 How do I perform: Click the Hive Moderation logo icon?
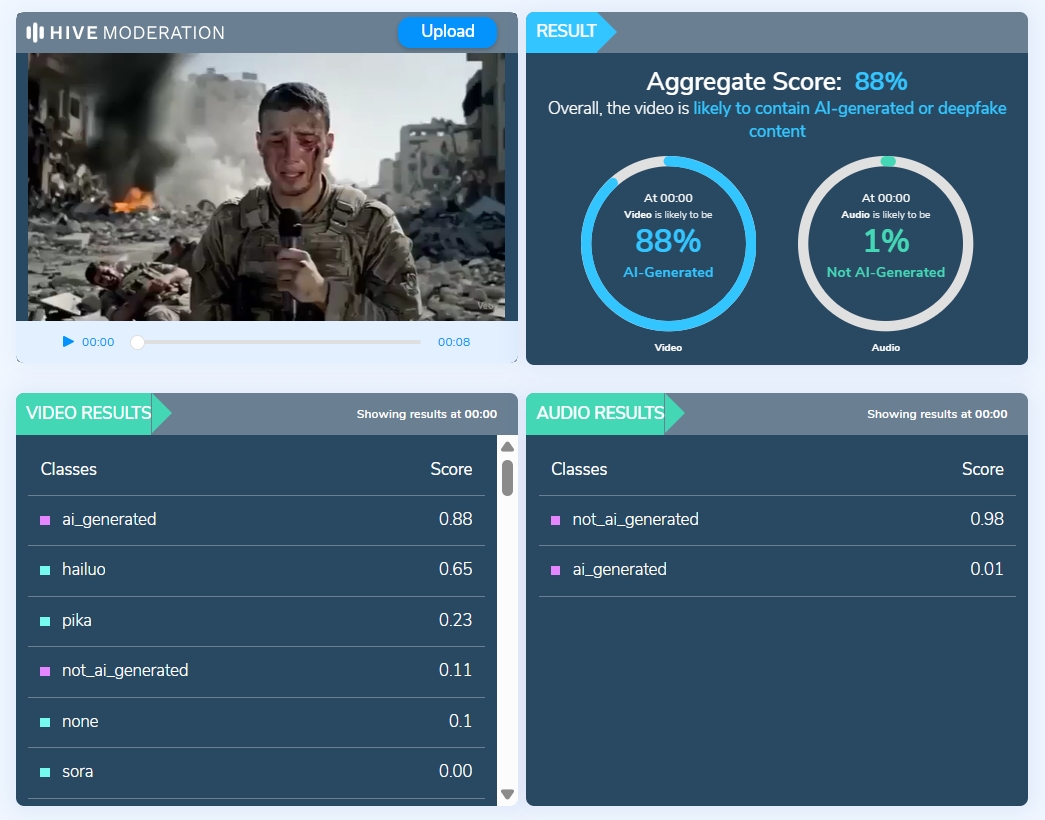35,32
